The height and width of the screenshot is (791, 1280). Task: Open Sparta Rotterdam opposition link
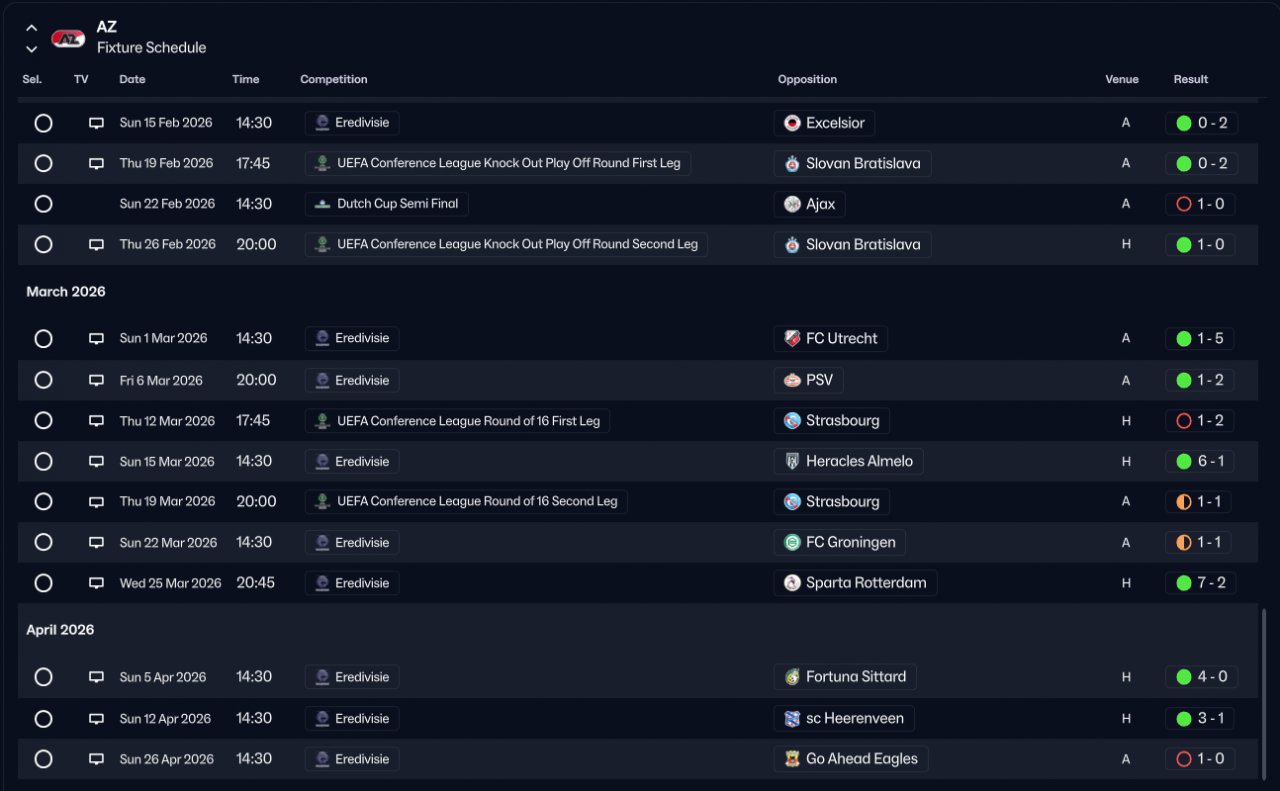click(865, 583)
